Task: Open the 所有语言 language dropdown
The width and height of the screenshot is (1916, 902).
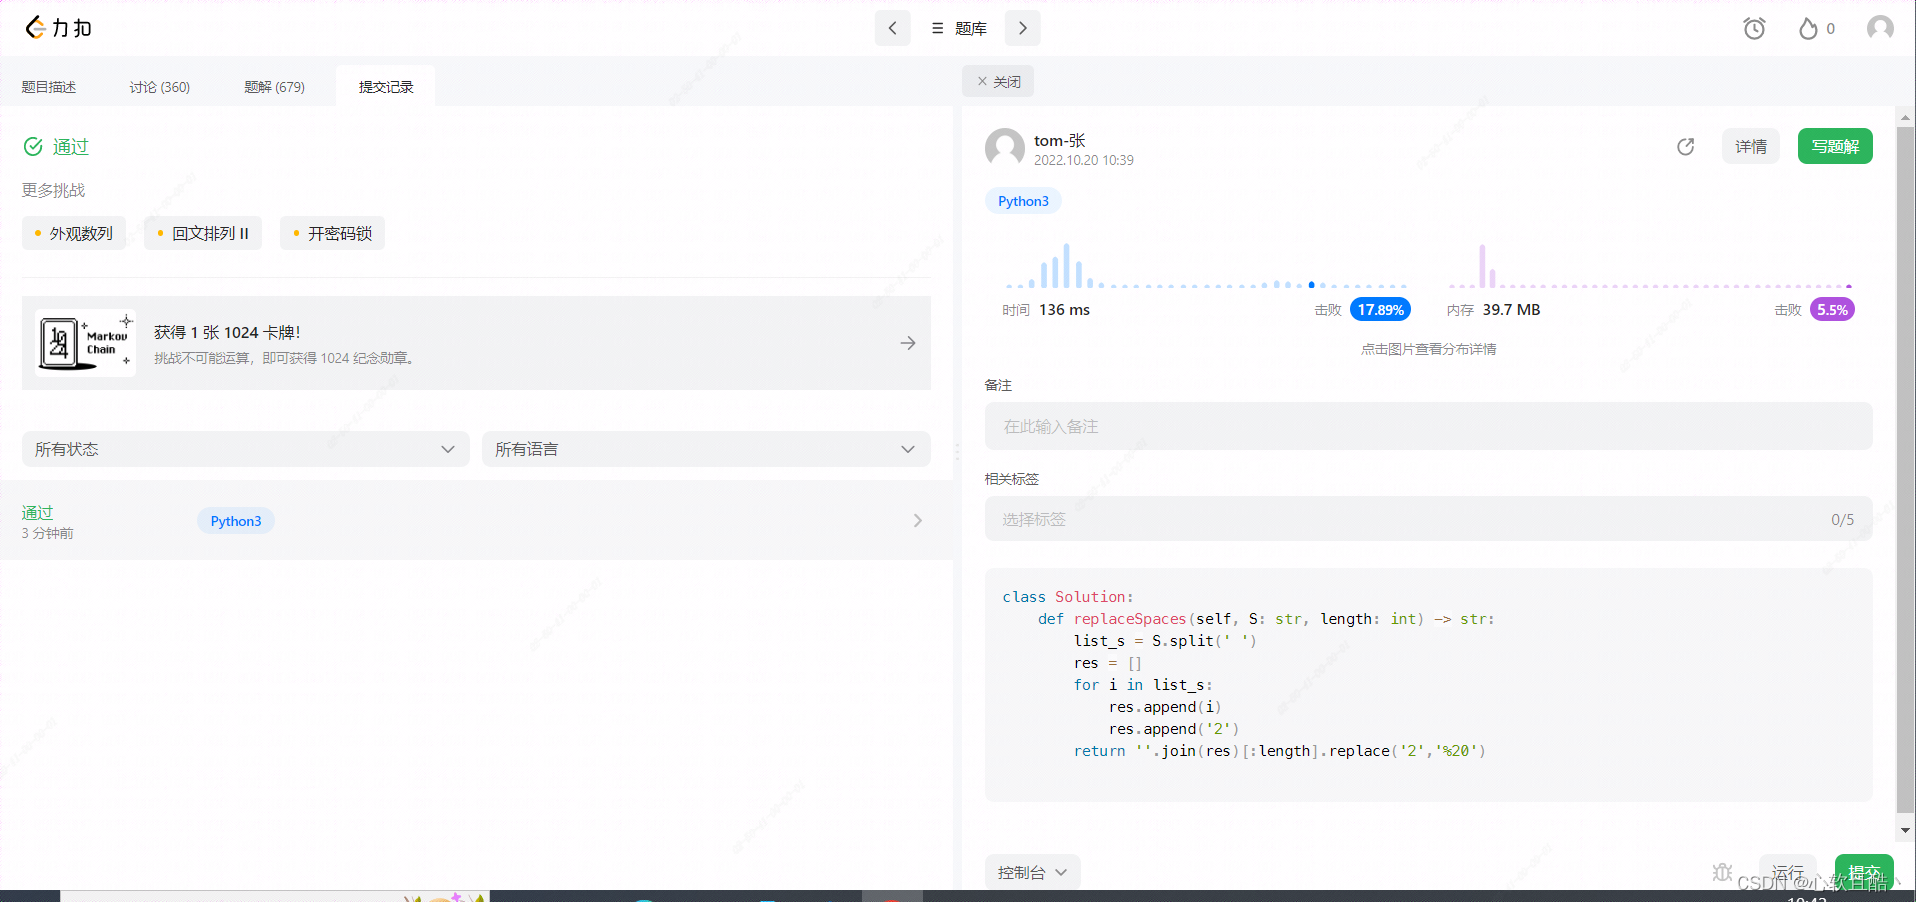Action: tap(705, 449)
